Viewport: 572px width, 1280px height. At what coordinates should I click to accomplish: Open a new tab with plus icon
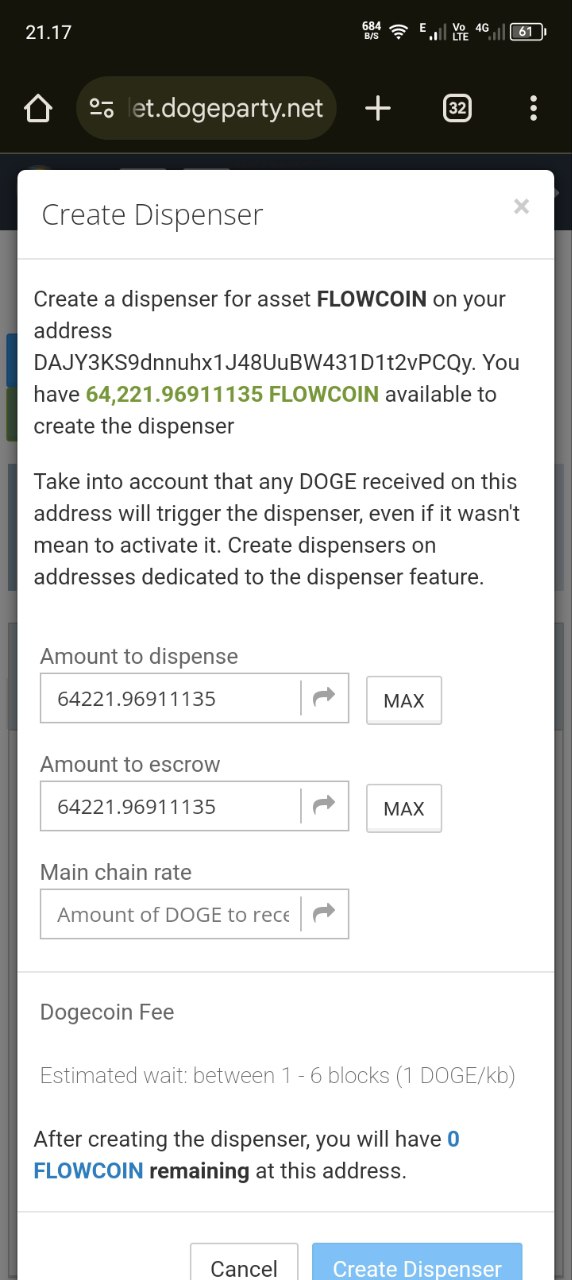pos(378,108)
